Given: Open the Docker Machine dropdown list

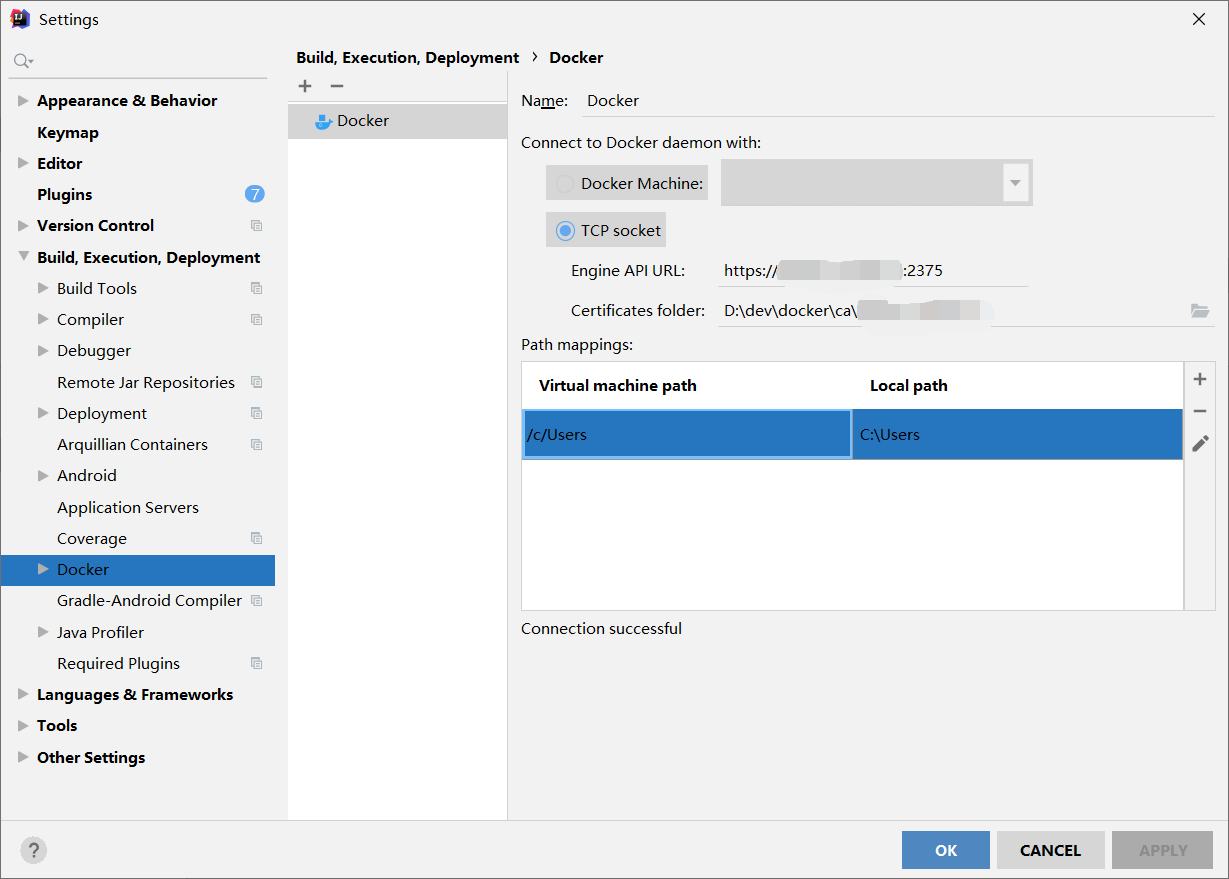Looking at the screenshot, I should pos(1015,184).
